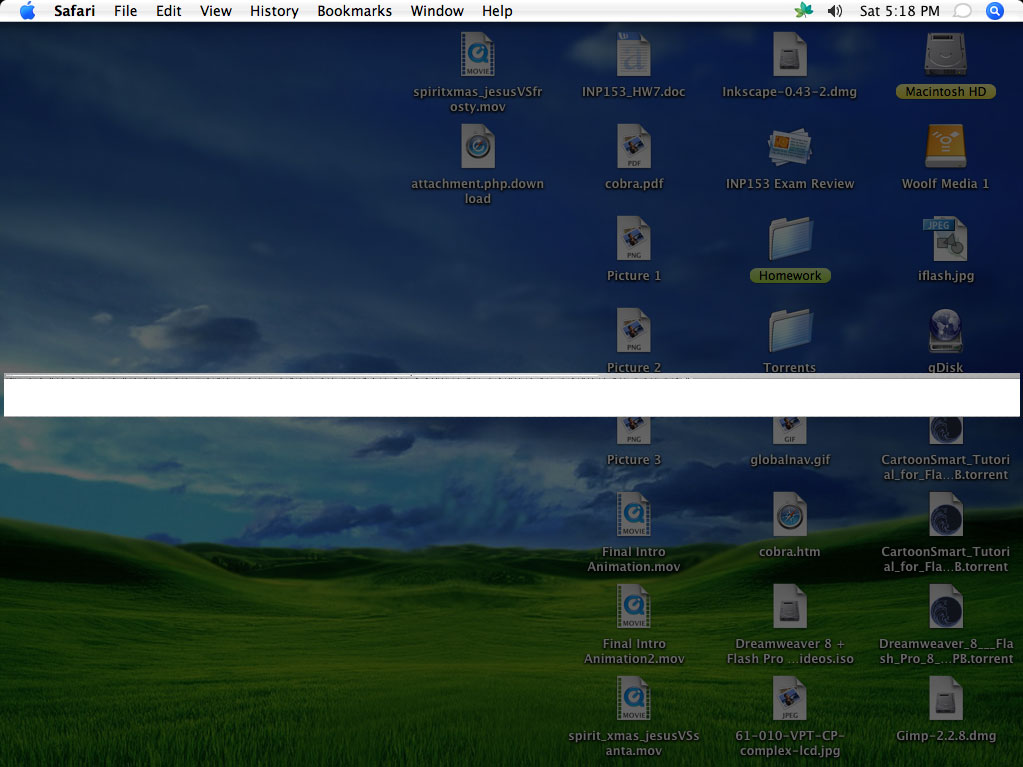Select the Woolf Media 1 FireWire drive
The image size is (1023, 767).
click(945, 147)
